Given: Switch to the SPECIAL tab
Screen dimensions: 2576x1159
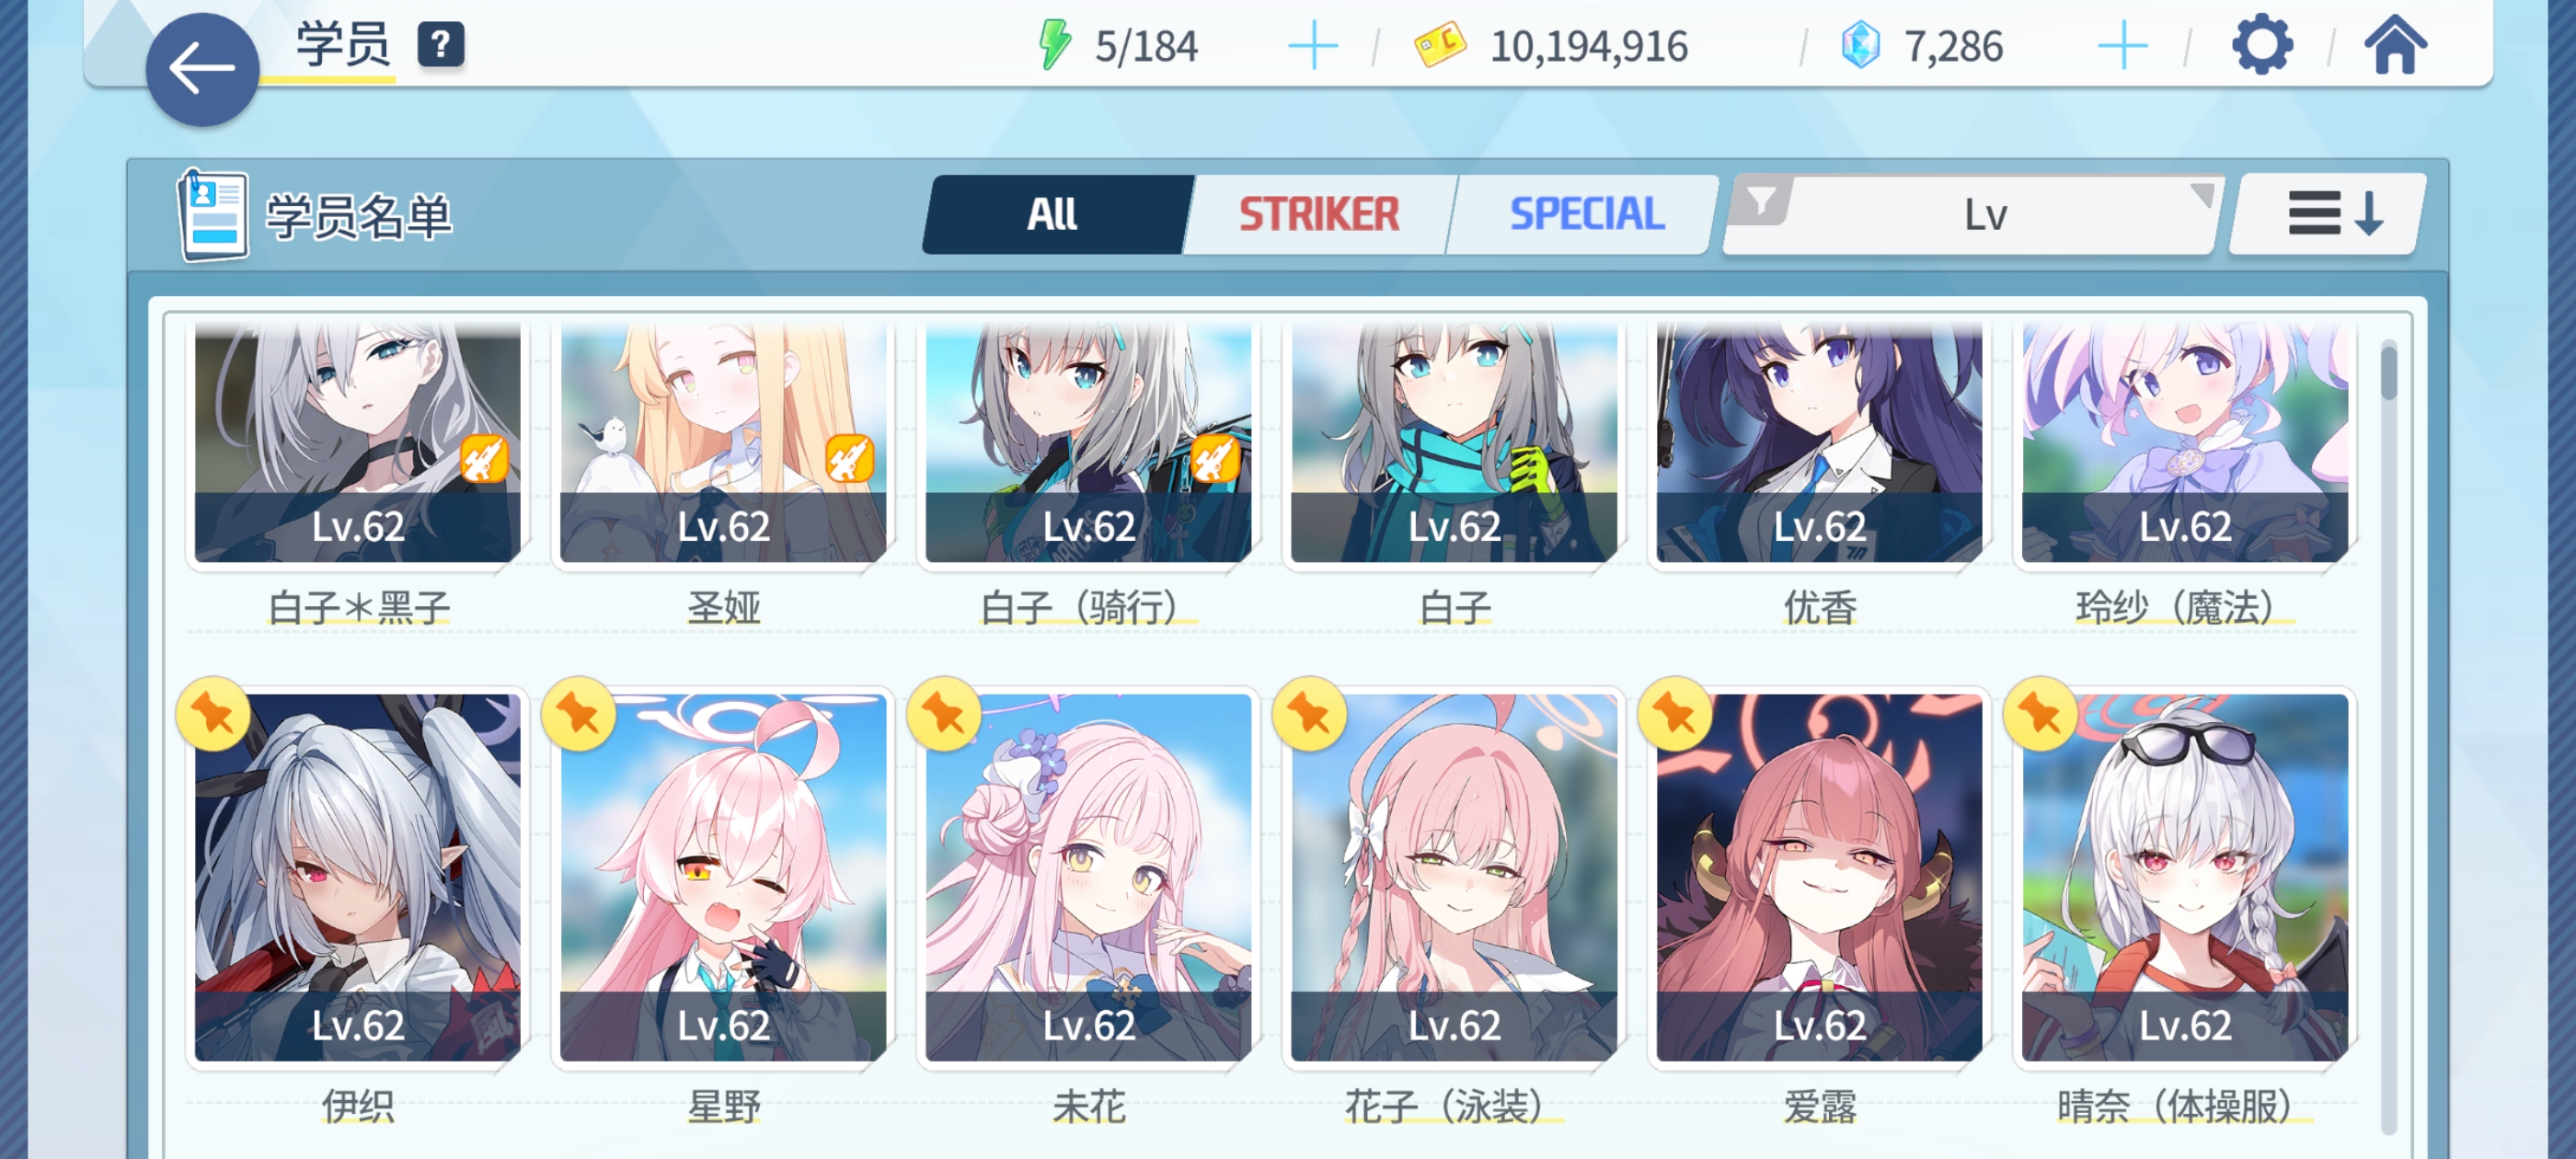Looking at the screenshot, I should tap(1586, 214).
